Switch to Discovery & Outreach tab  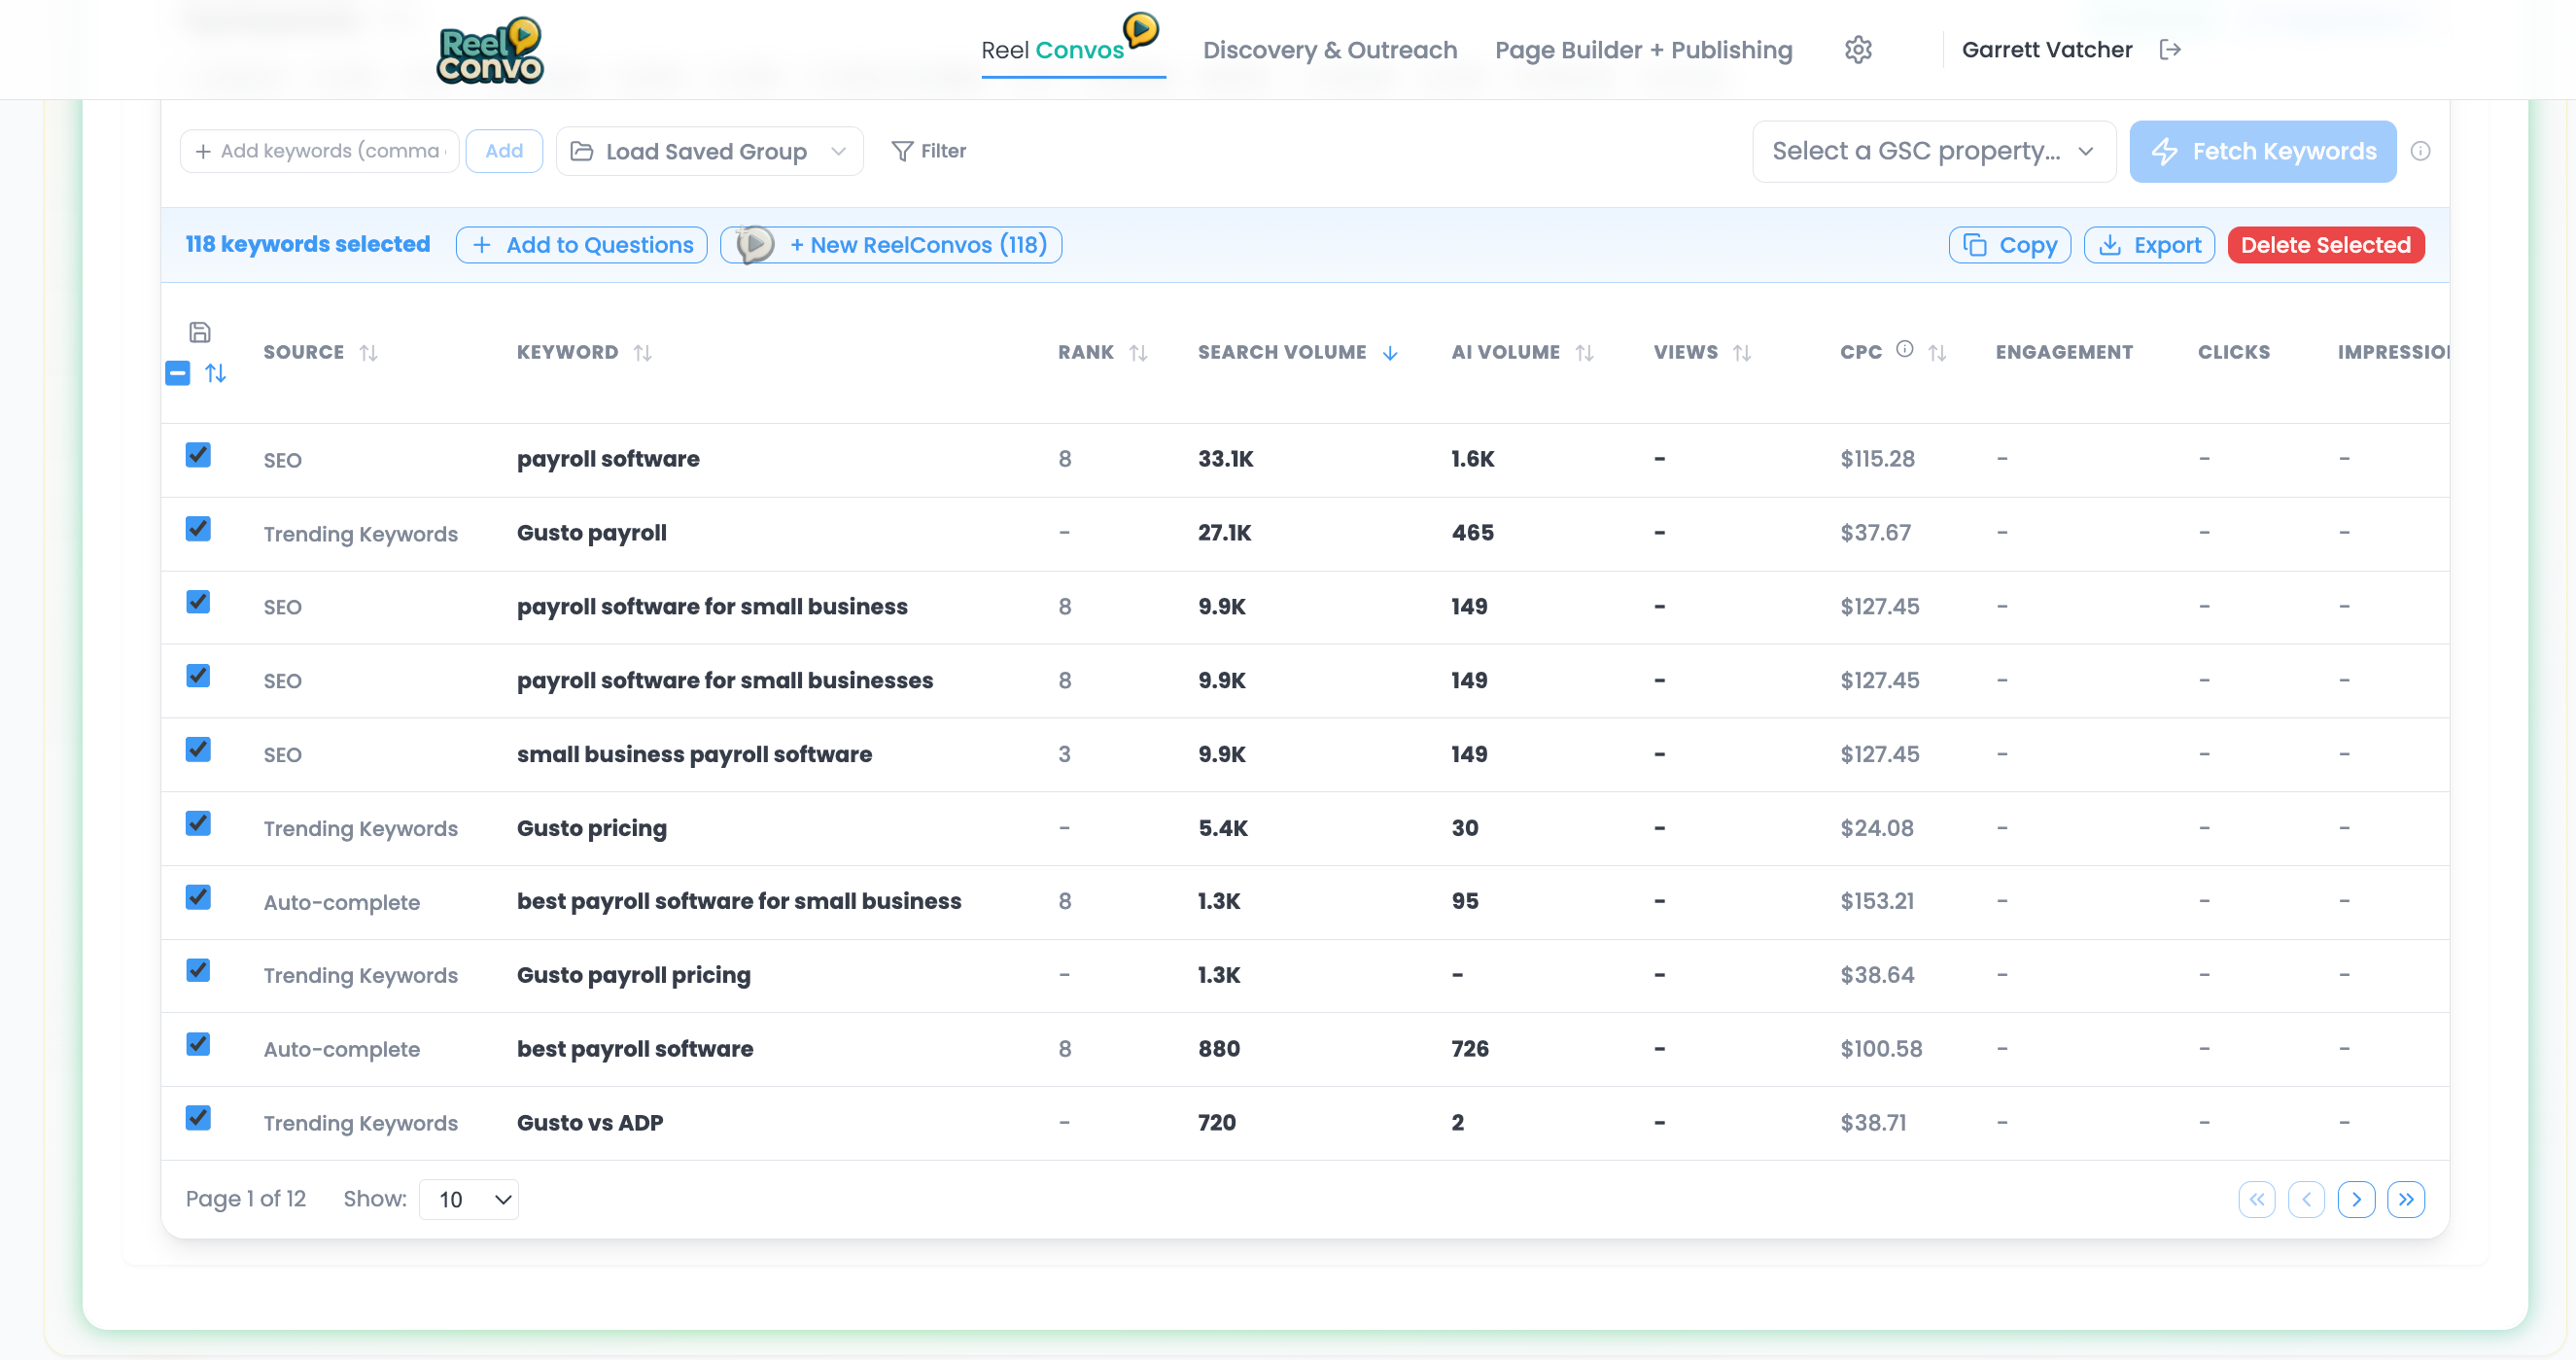(x=1329, y=50)
